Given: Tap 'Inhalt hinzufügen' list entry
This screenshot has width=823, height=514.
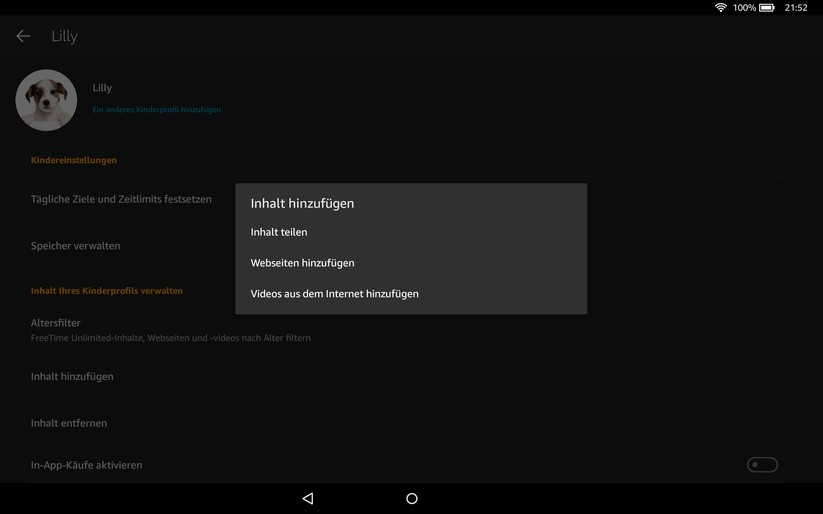Looking at the screenshot, I should [72, 377].
